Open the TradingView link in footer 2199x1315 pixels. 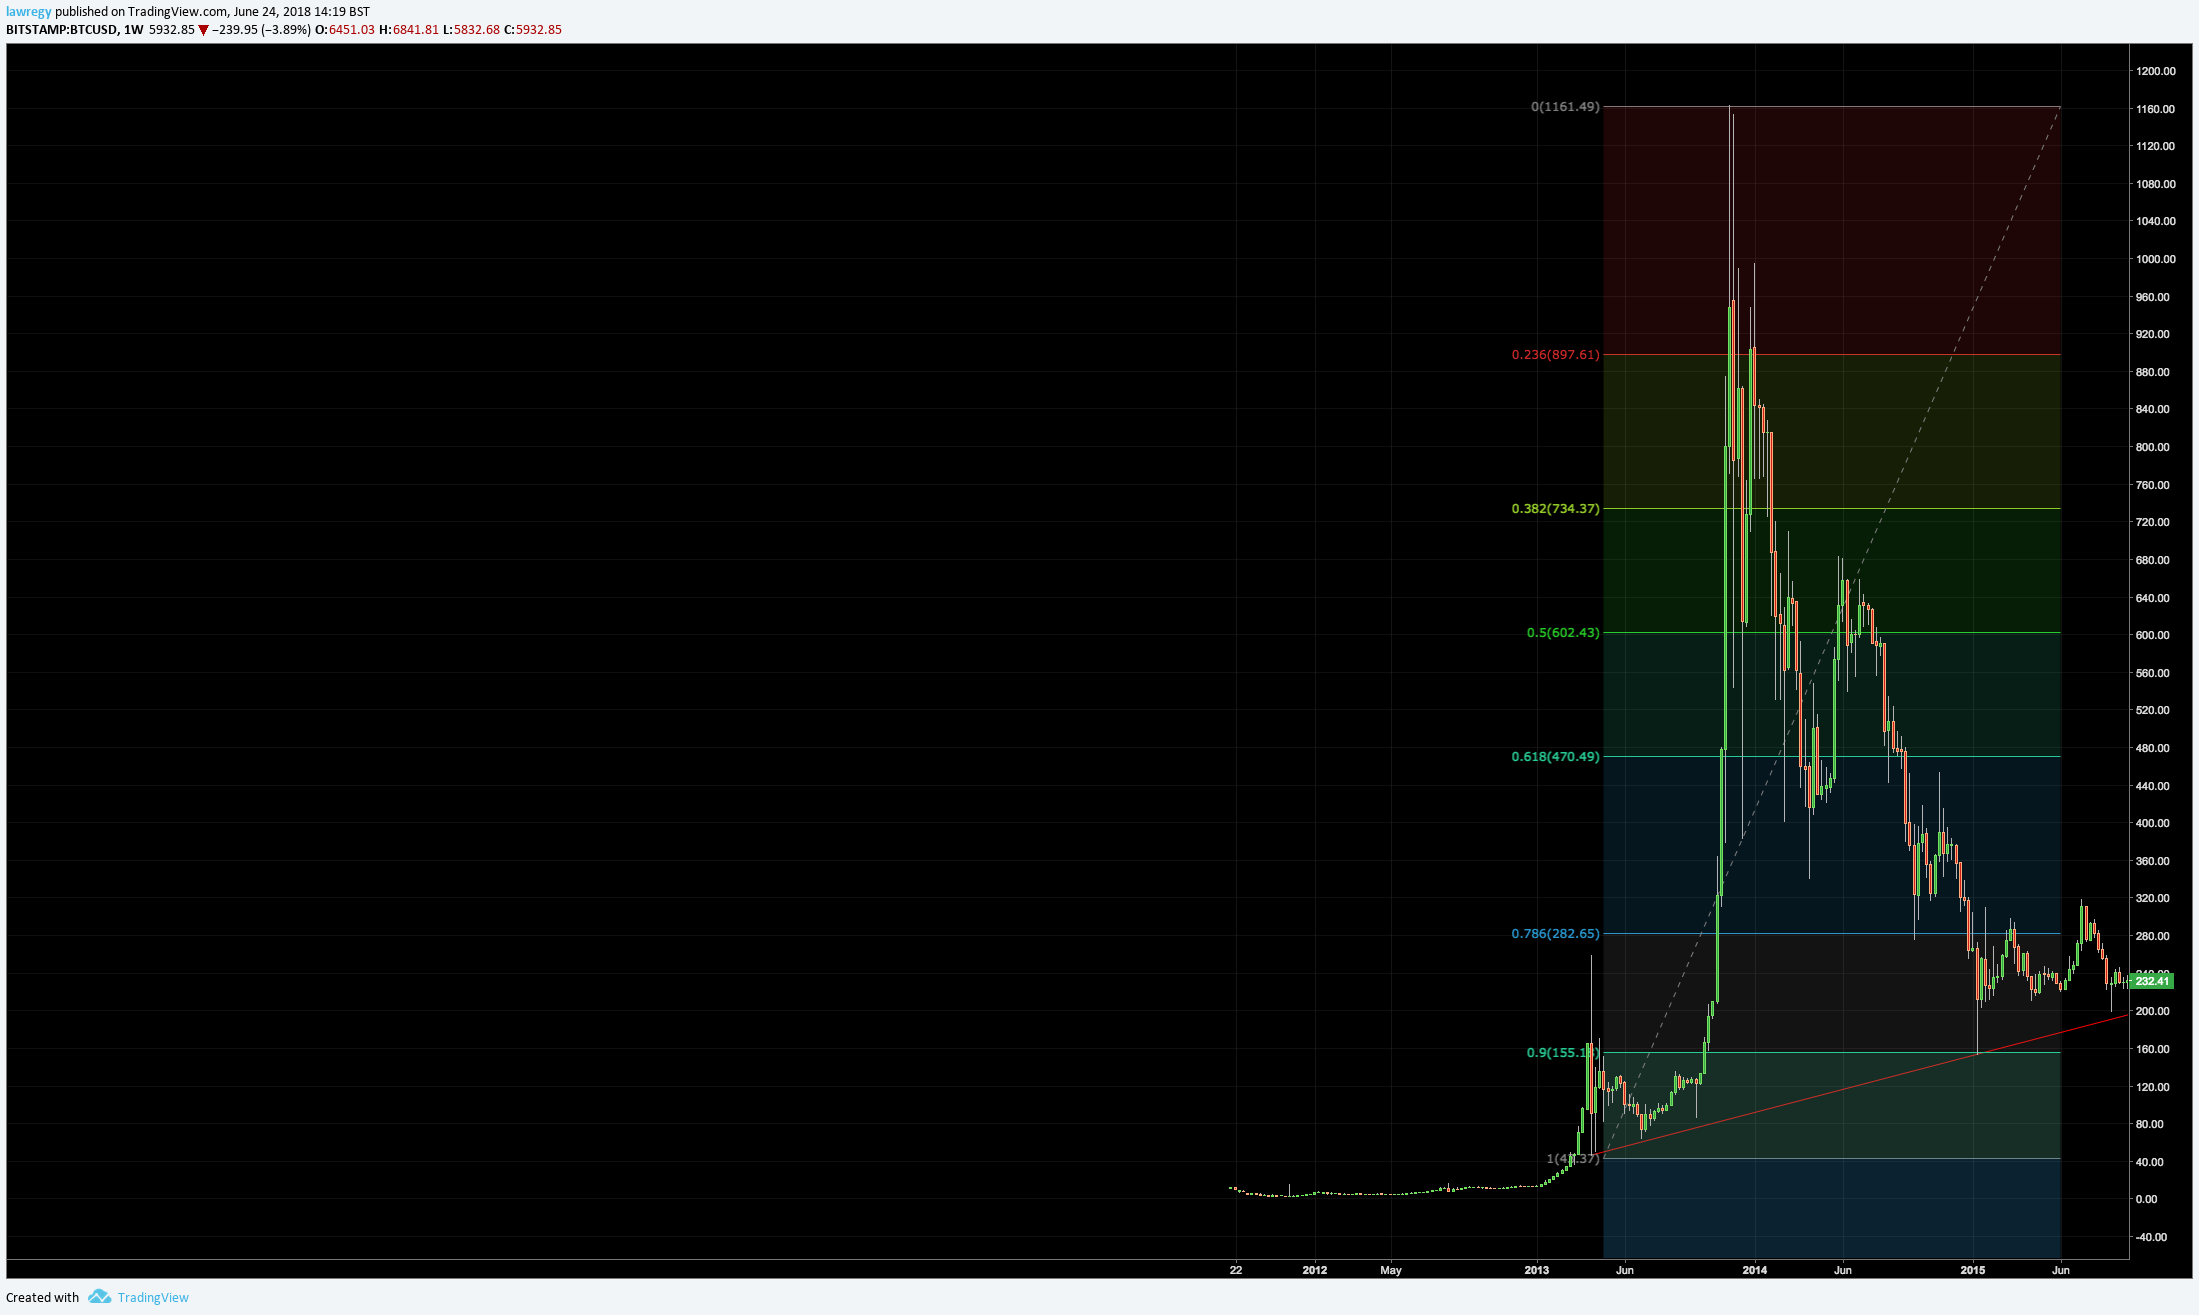click(x=153, y=1297)
